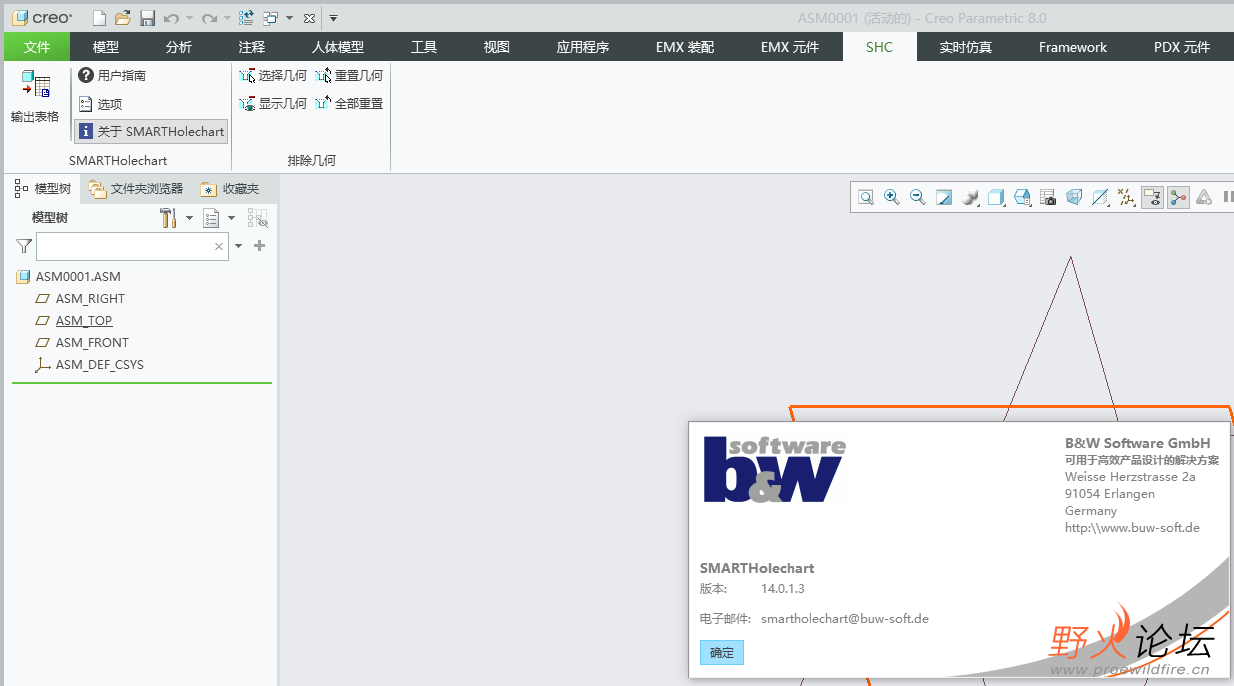Expand the tree display options dropdown arrow
This screenshot has height=686, width=1234.
(232, 218)
